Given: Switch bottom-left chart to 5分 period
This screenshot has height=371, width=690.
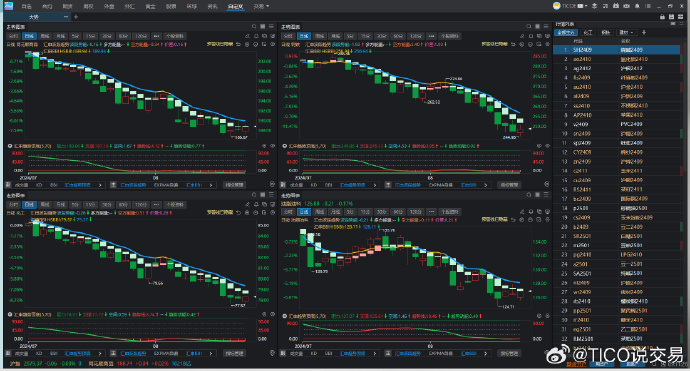Looking at the screenshot, I should 75,205.
